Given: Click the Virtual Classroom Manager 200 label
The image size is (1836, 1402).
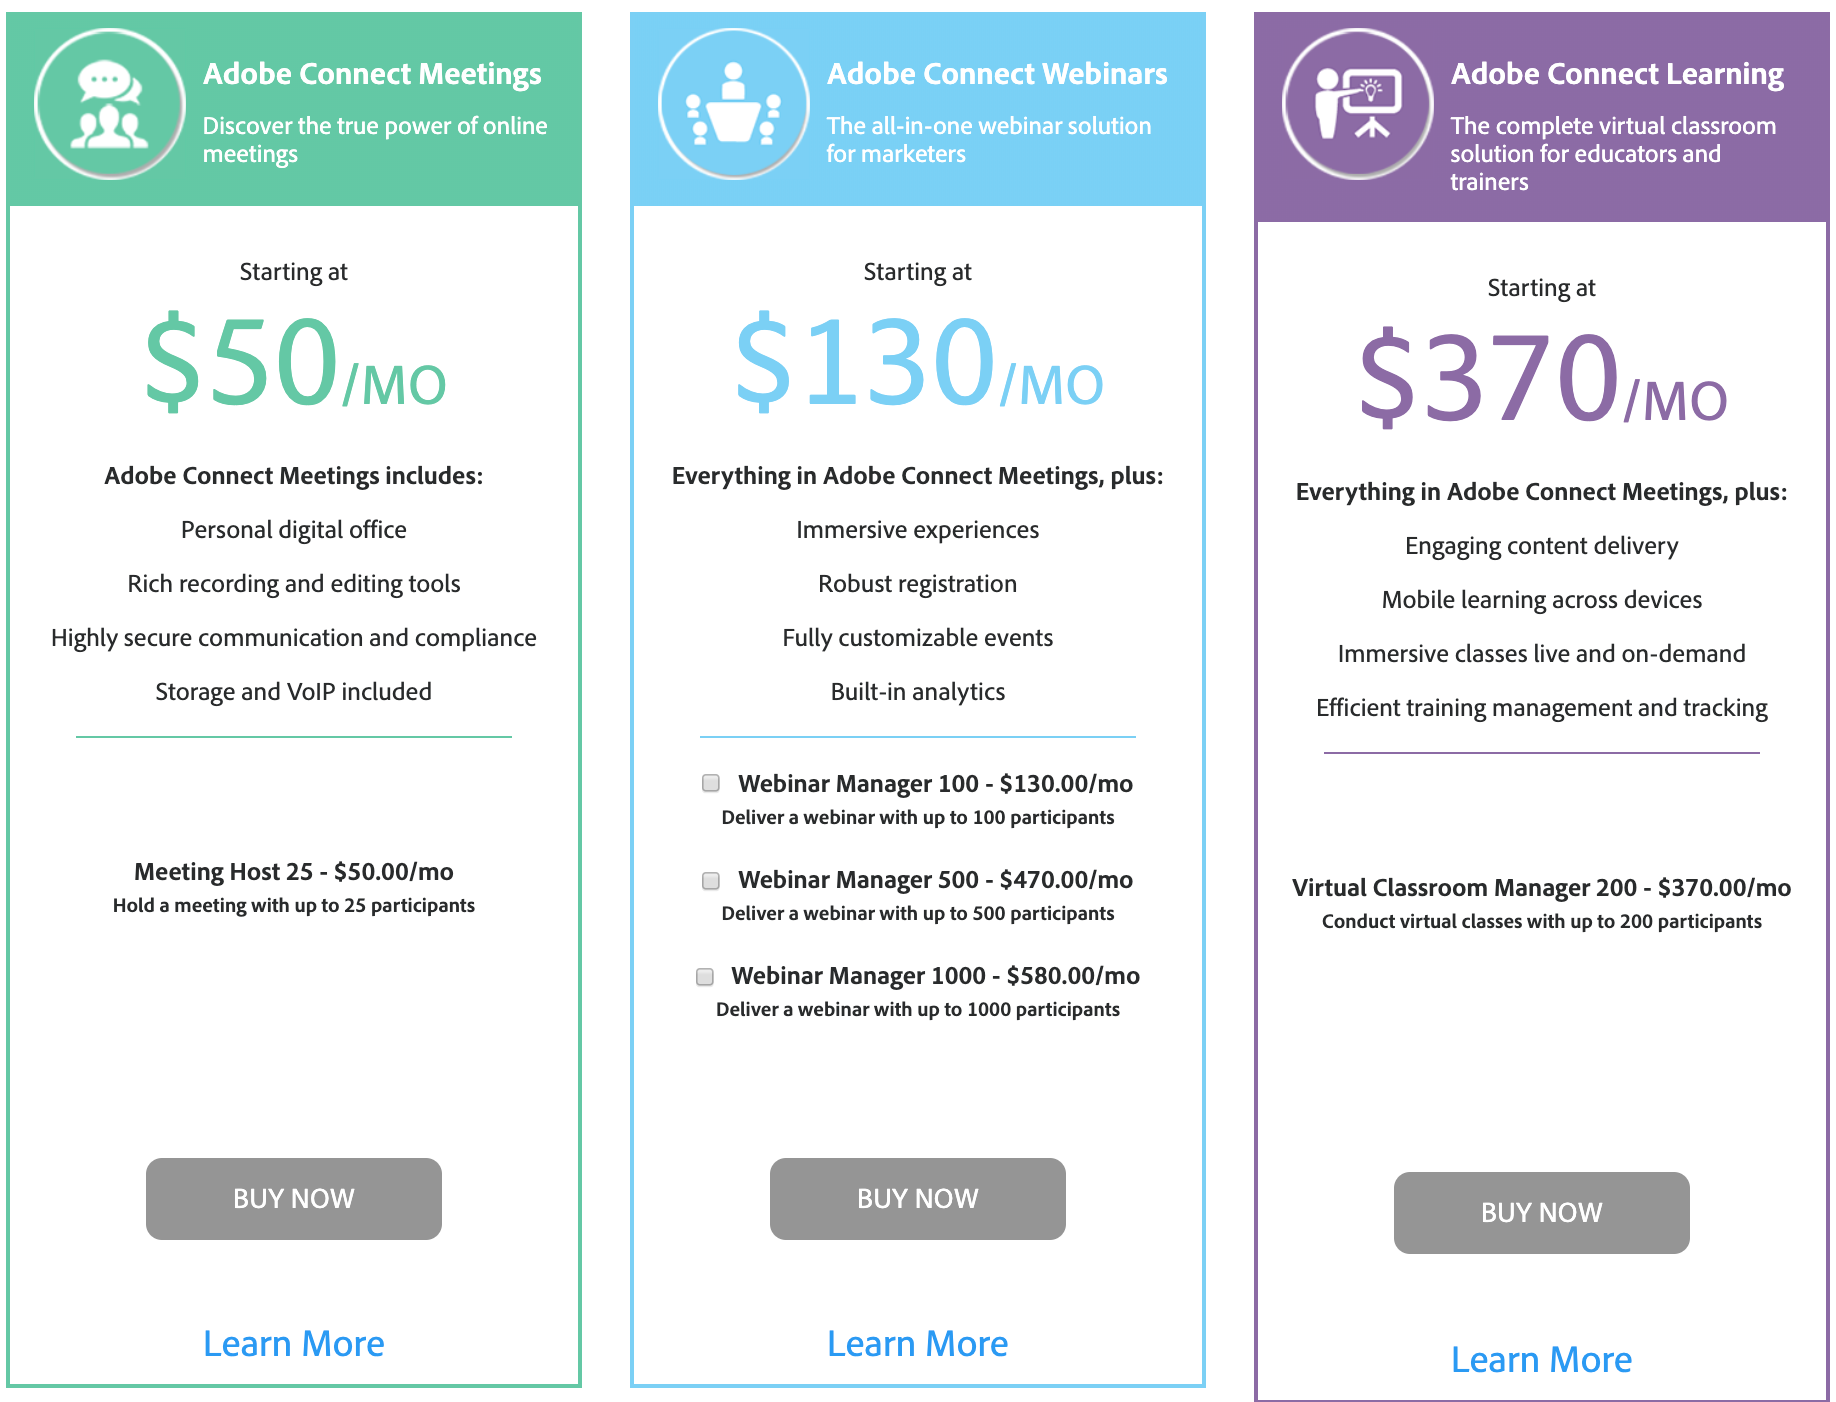Looking at the screenshot, I should (1541, 887).
